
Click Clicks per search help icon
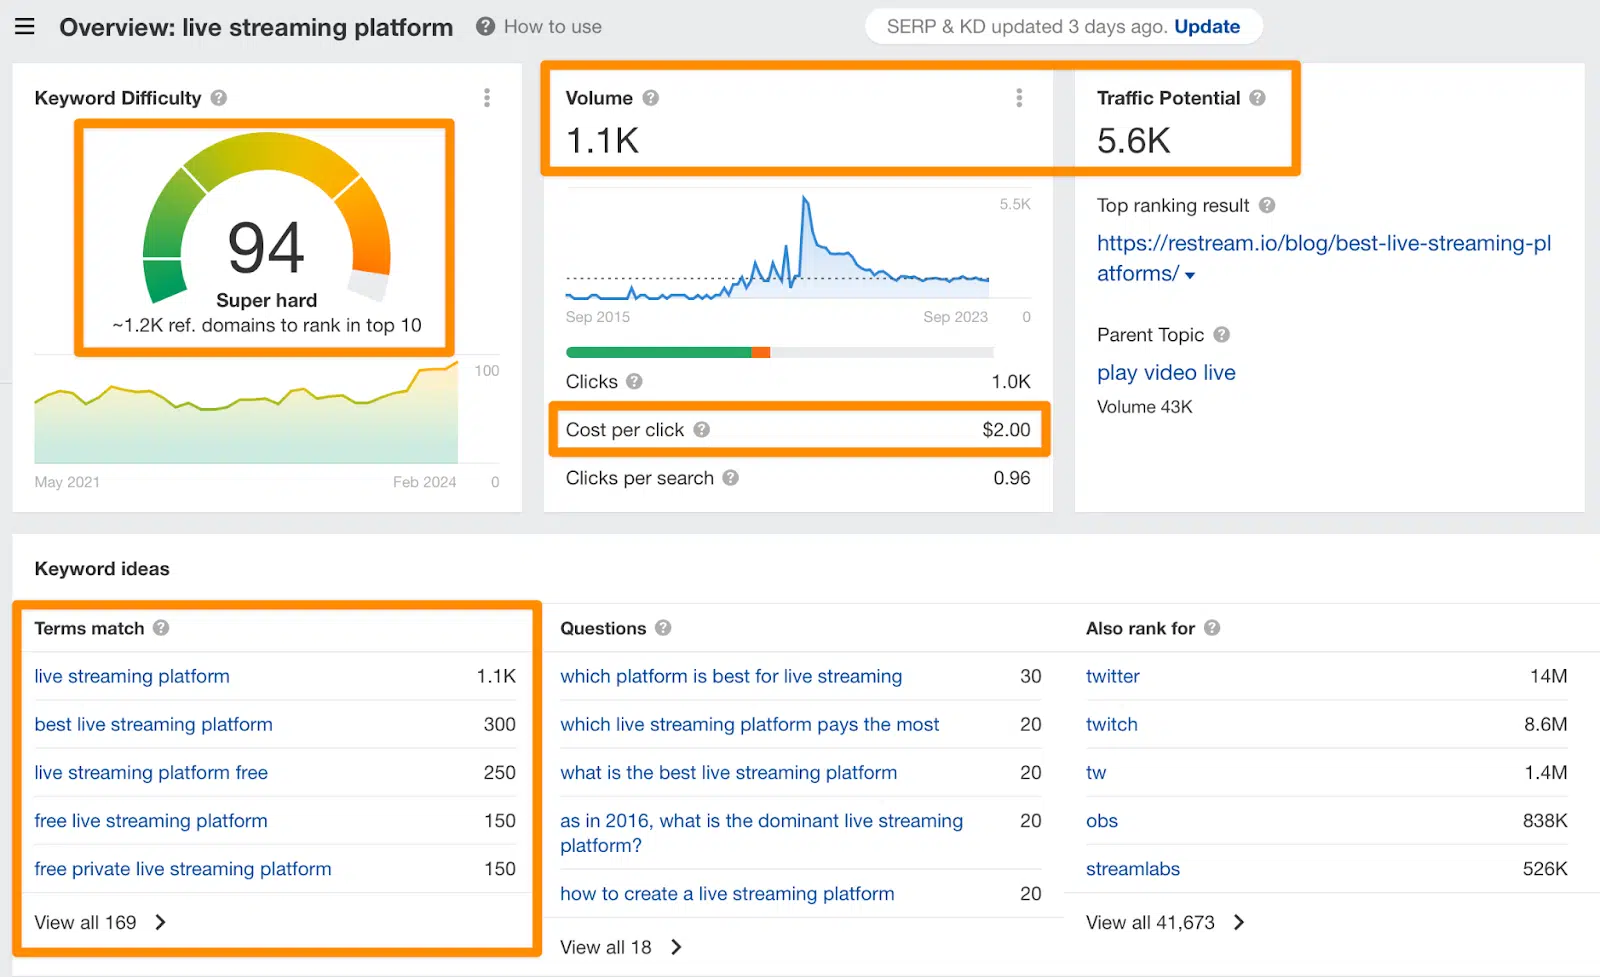point(731,478)
